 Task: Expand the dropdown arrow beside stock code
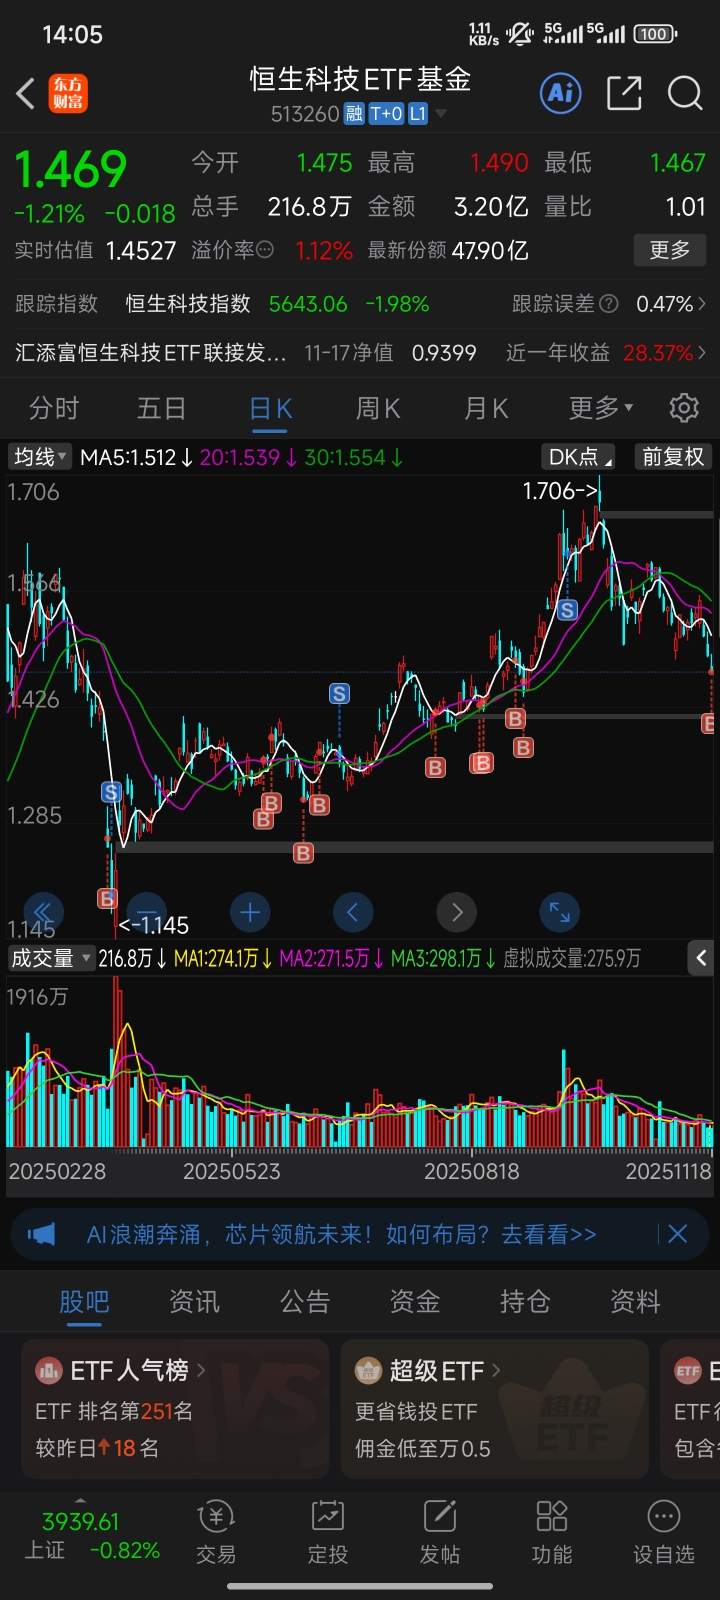[440, 114]
